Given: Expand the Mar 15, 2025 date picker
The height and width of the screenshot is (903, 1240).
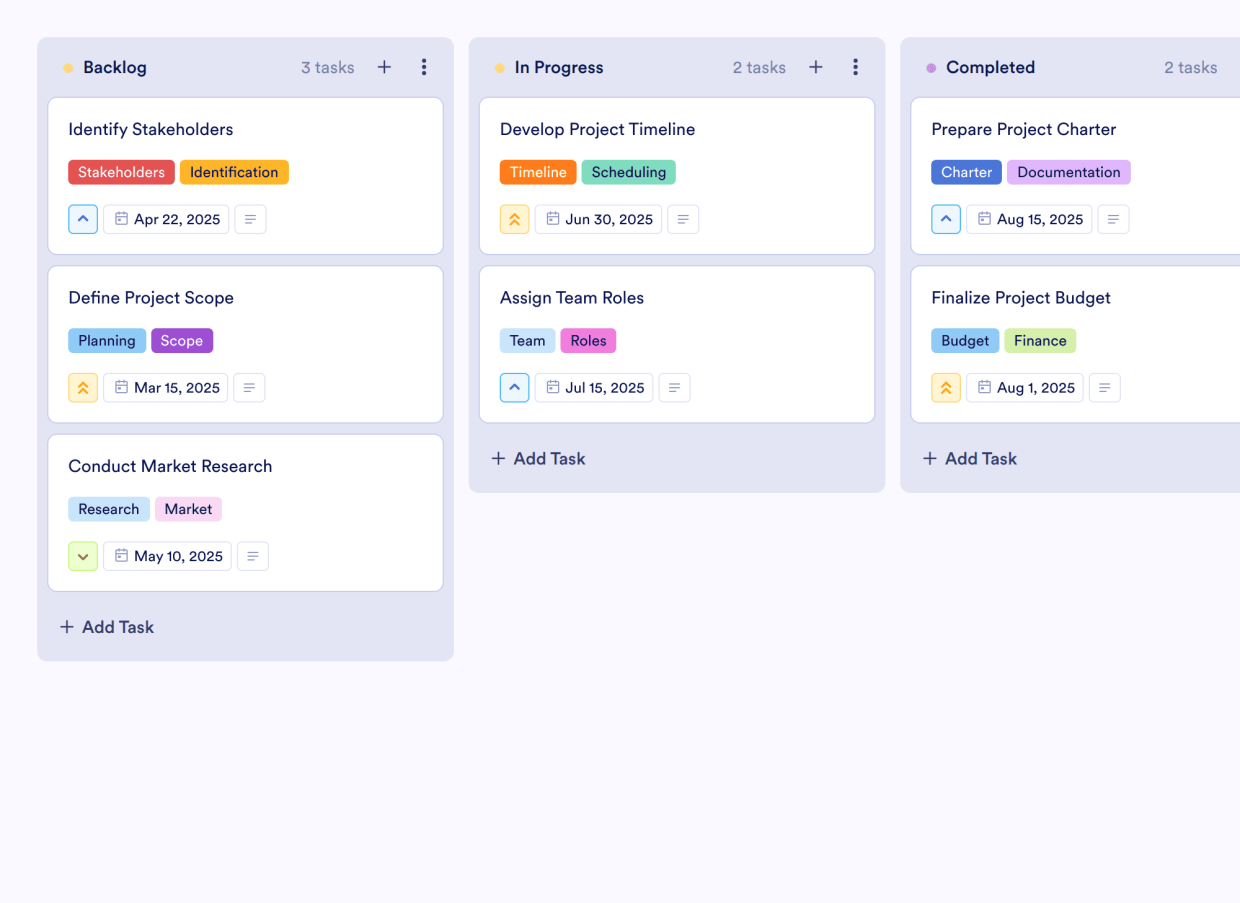Looking at the screenshot, I should pos(165,387).
